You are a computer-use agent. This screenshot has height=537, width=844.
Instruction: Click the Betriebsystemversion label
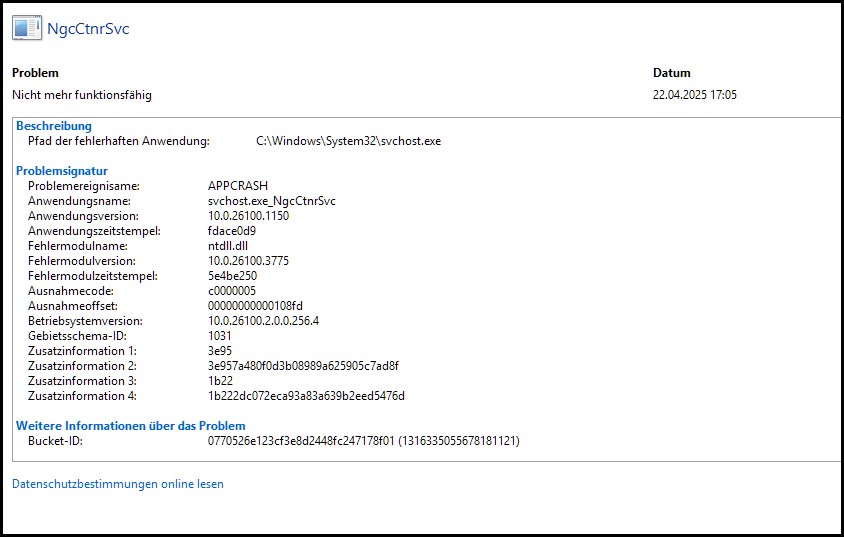click(86, 321)
